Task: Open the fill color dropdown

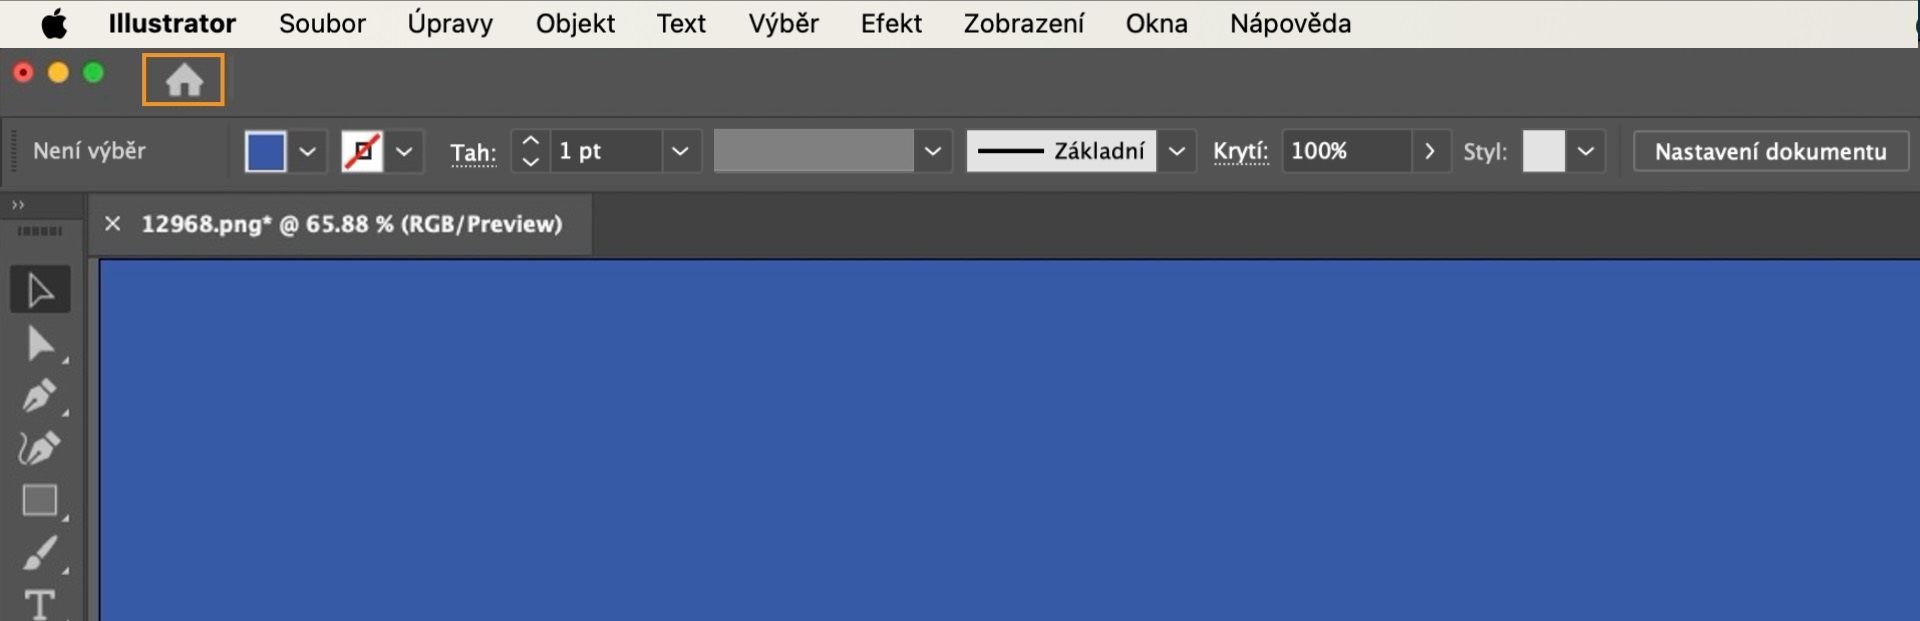Action: pos(307,151)
